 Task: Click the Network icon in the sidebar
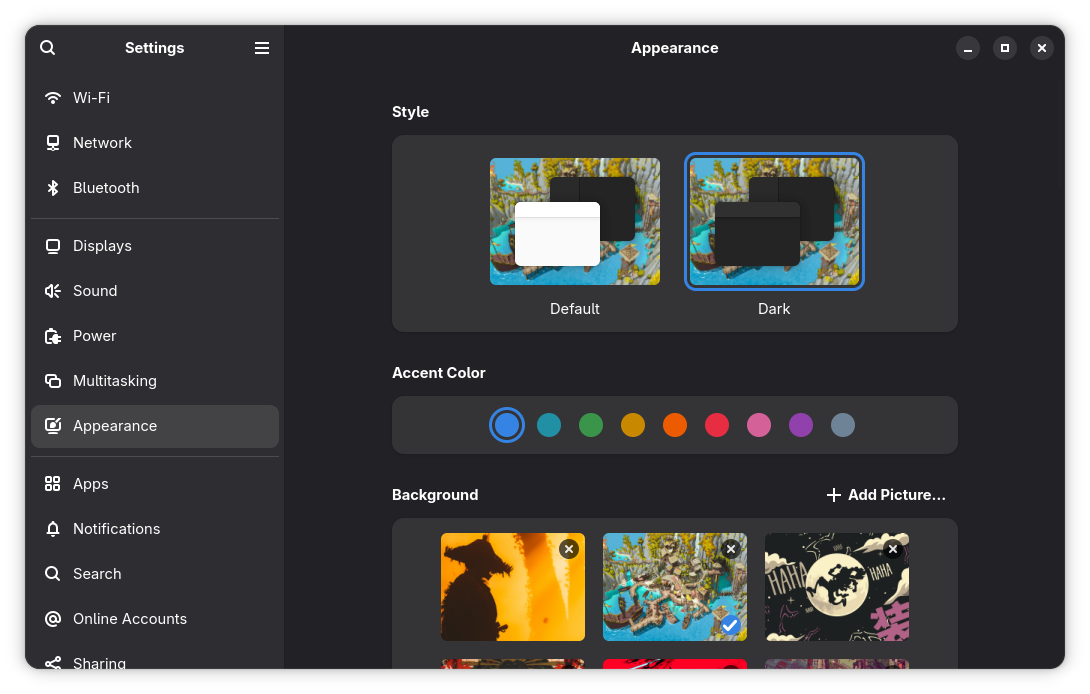tap(53, 143)
